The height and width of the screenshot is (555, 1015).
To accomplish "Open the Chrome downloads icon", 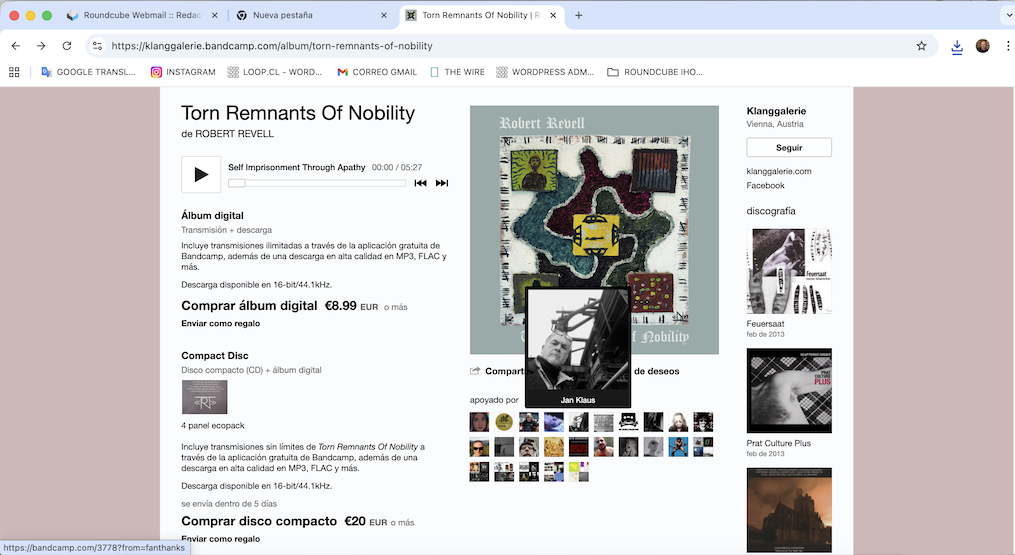I will (957, 46).
